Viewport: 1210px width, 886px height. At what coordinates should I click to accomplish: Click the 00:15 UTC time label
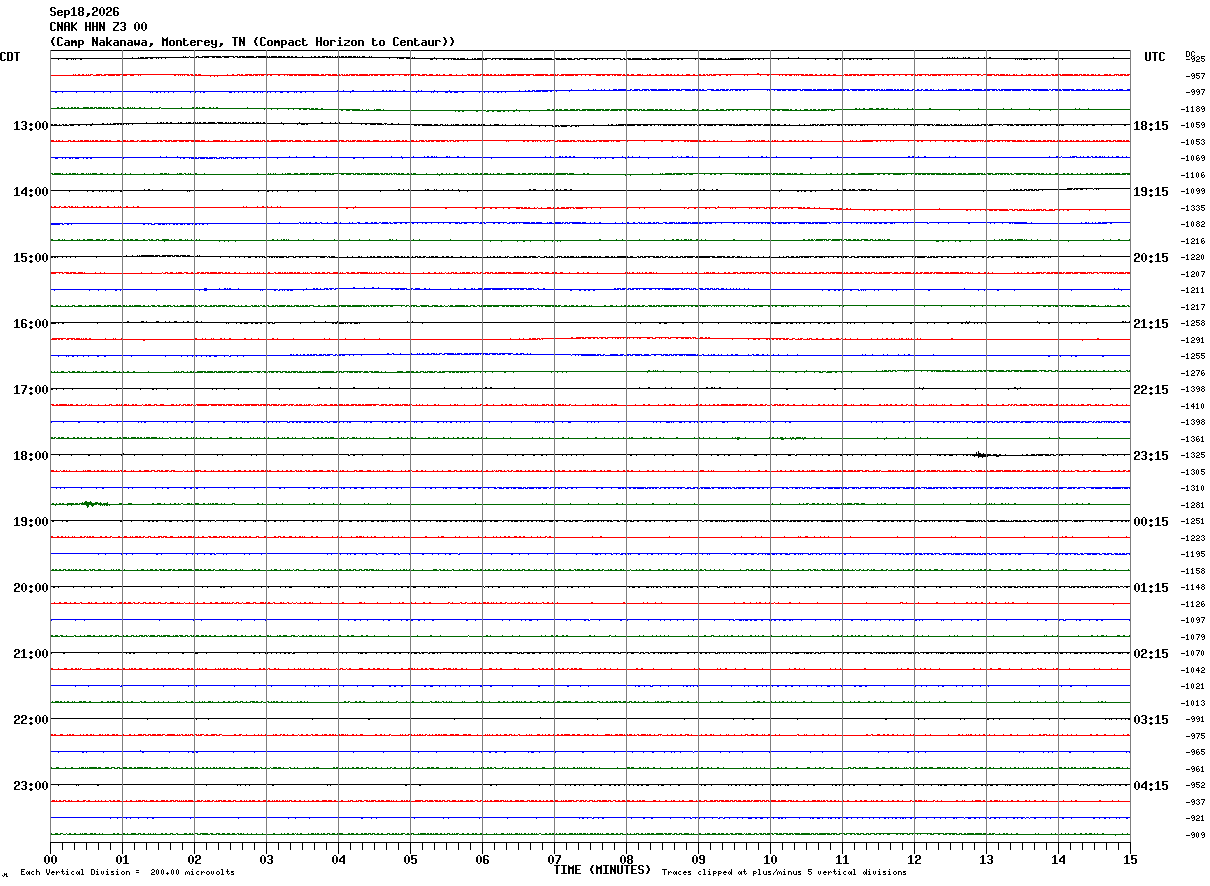[1151, 522]
